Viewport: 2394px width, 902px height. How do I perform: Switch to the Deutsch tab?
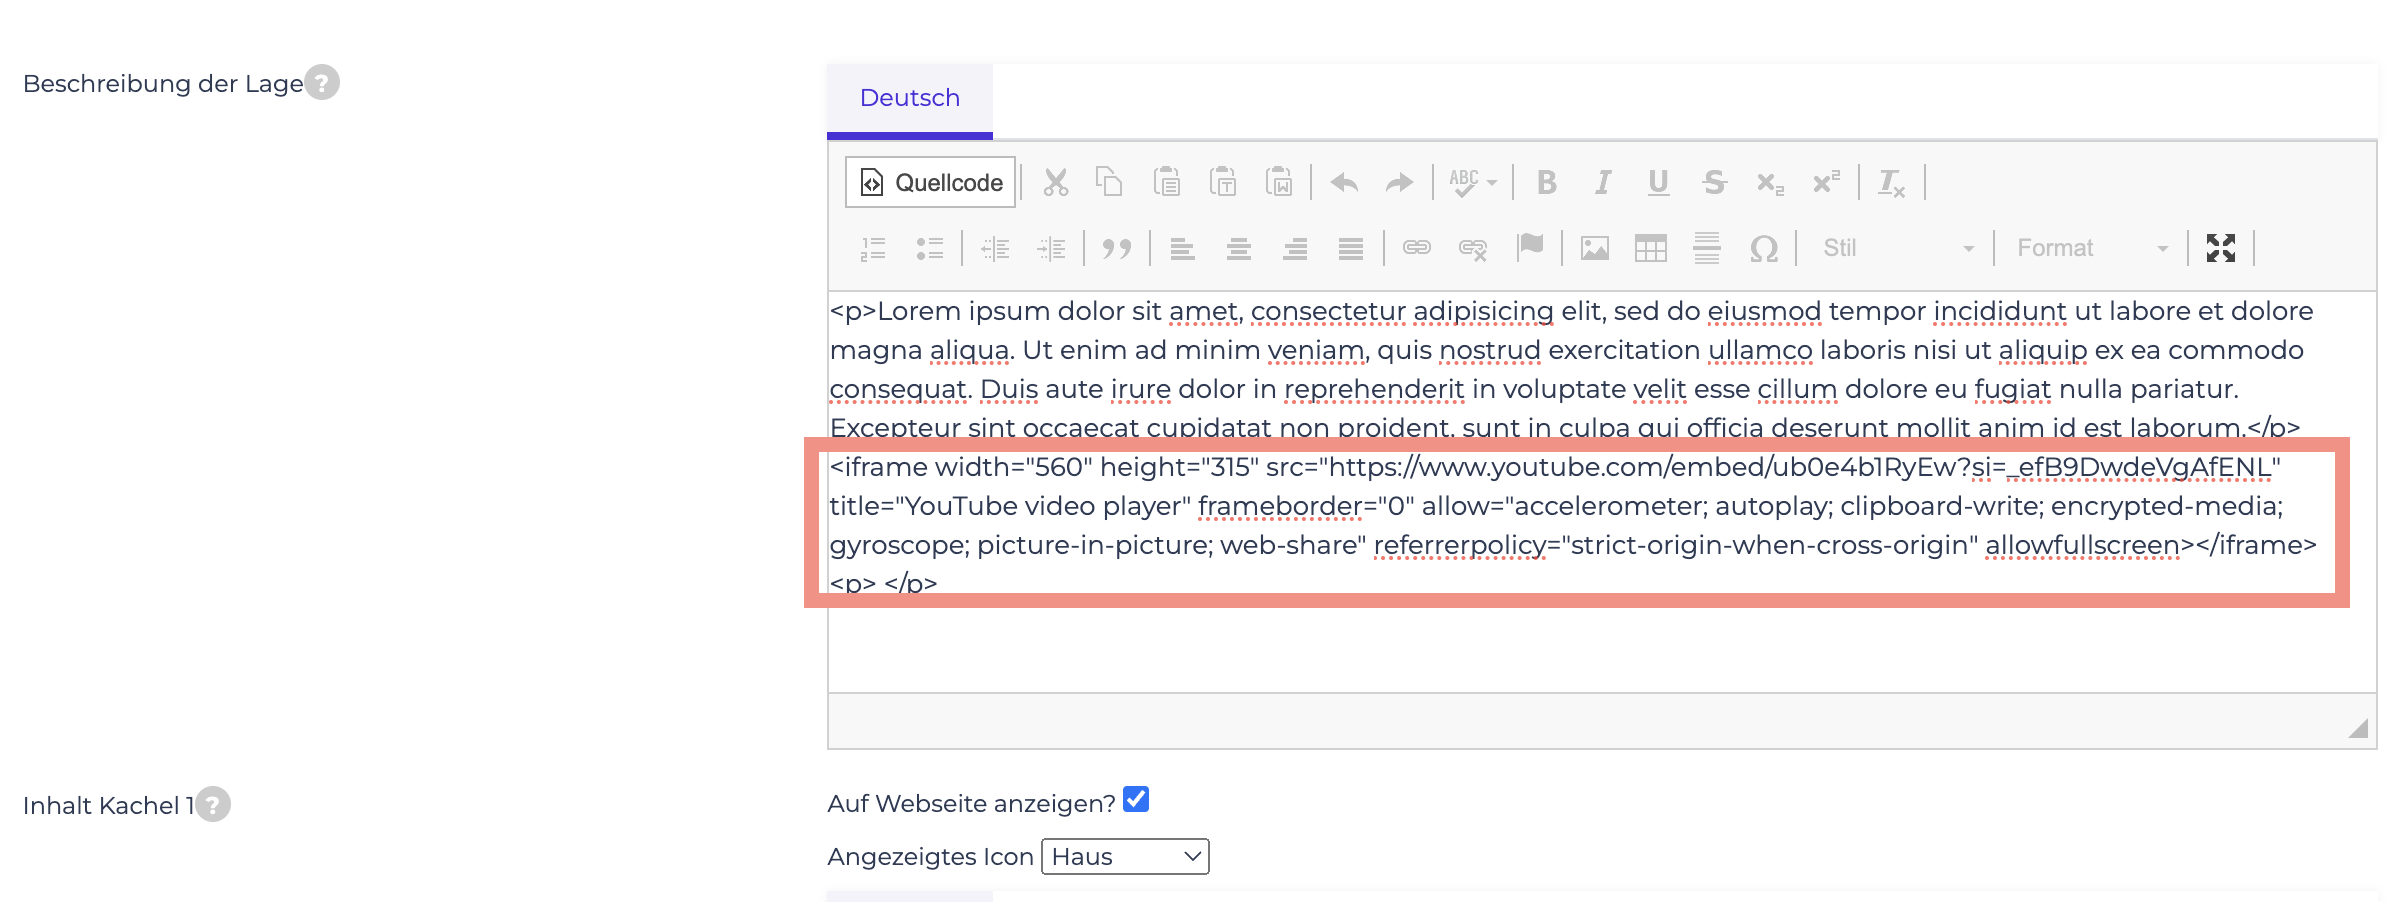(910, 99)
